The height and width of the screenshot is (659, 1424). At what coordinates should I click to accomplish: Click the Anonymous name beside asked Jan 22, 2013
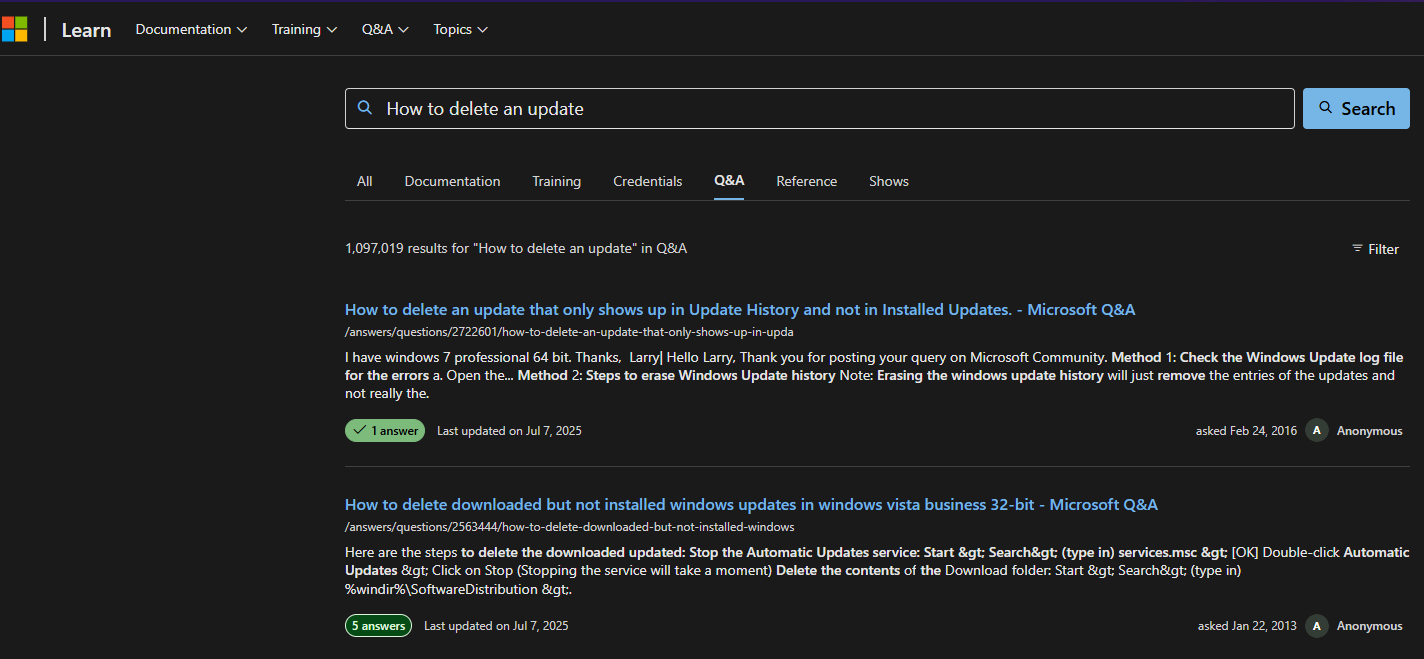(1369, 626)
